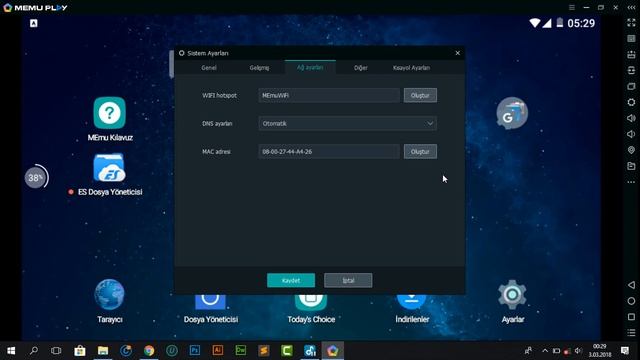Click the 38% memory cleaner circle
This screenshot has width=640, height=360.
36,177
